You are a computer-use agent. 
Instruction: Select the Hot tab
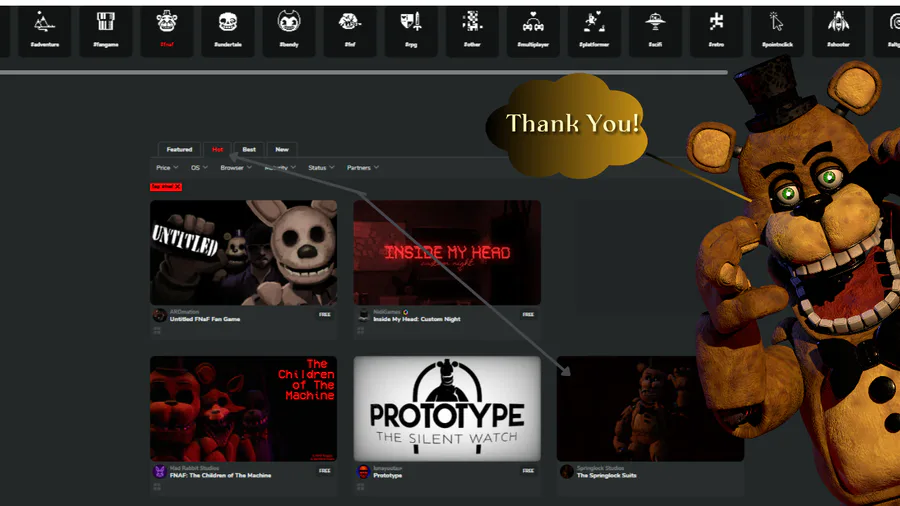click(218, 149)
